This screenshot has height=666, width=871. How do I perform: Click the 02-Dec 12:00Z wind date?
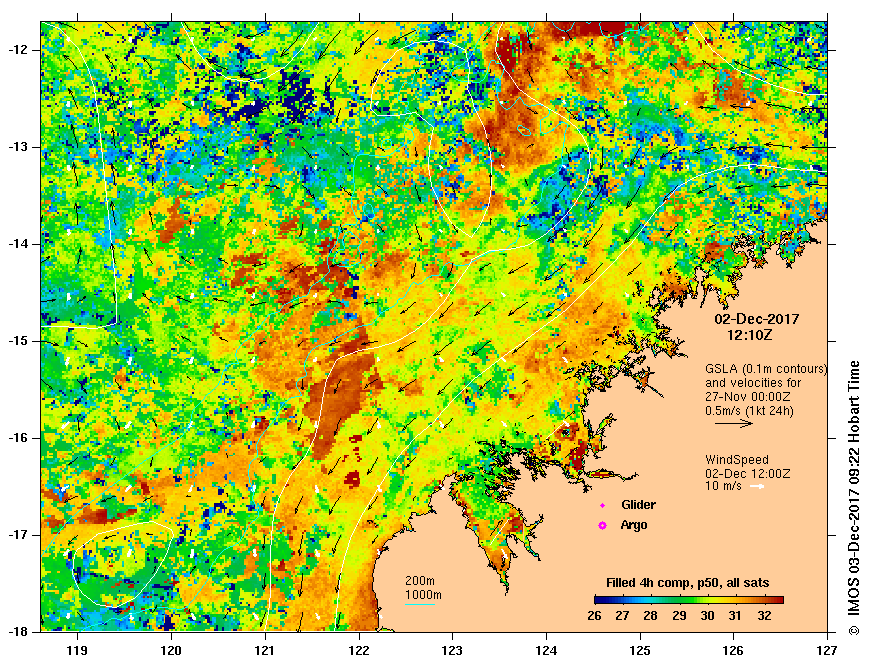pos(748,474)
